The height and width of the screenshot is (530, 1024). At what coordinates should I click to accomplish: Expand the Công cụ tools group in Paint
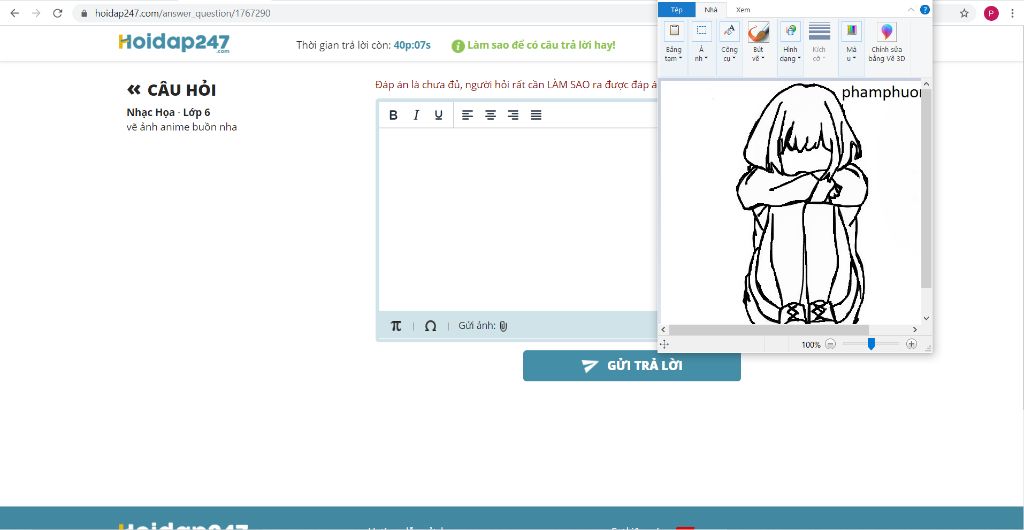(x=729, y=42)
